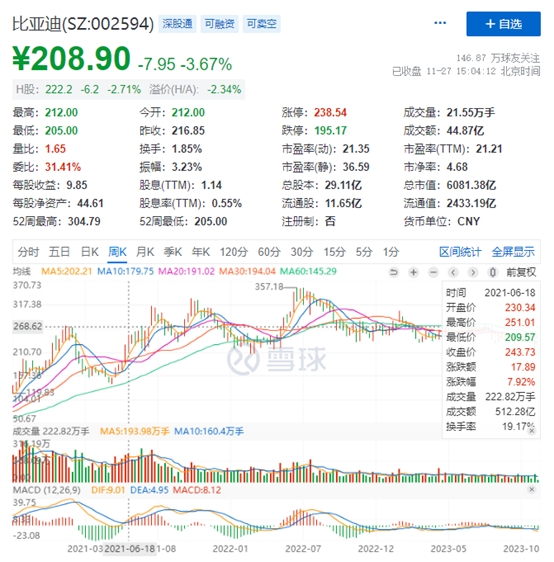Click the 涨停 value 238.54
This screenshot has height=562, width=554.
pyautogui.click(x=330, y=113)
